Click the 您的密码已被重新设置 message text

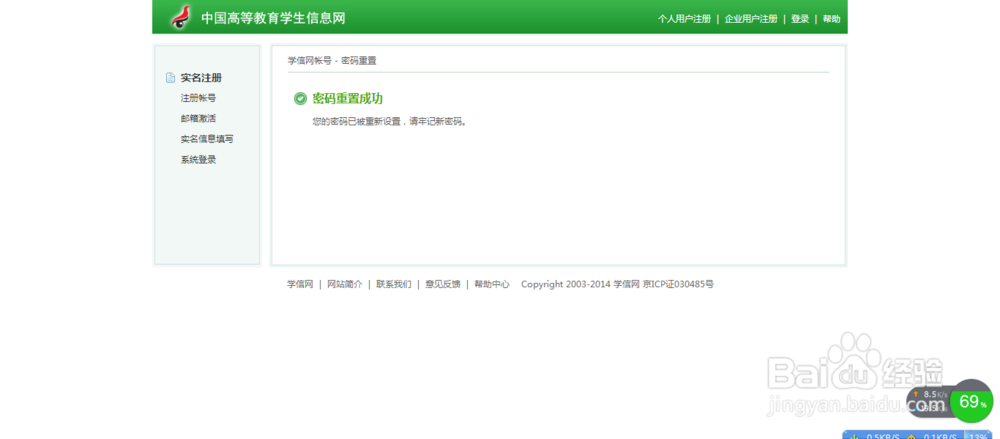pyautogui.click(x=390, y=121)
